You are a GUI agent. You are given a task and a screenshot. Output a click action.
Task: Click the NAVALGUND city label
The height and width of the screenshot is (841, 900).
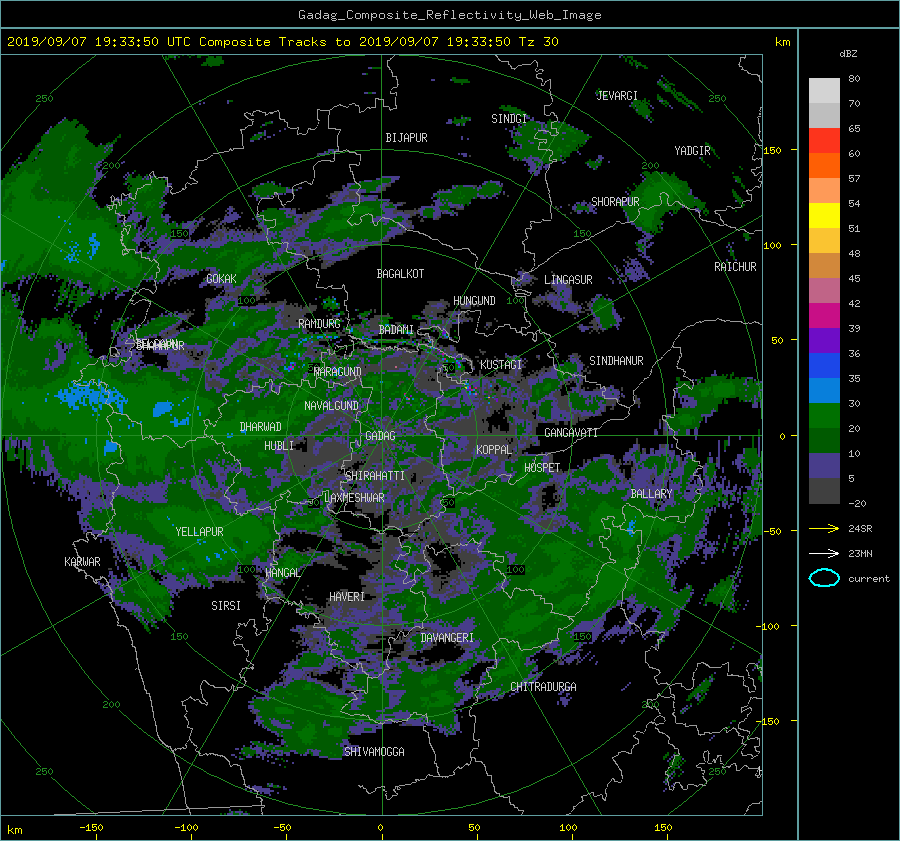[x=331, y=406]
